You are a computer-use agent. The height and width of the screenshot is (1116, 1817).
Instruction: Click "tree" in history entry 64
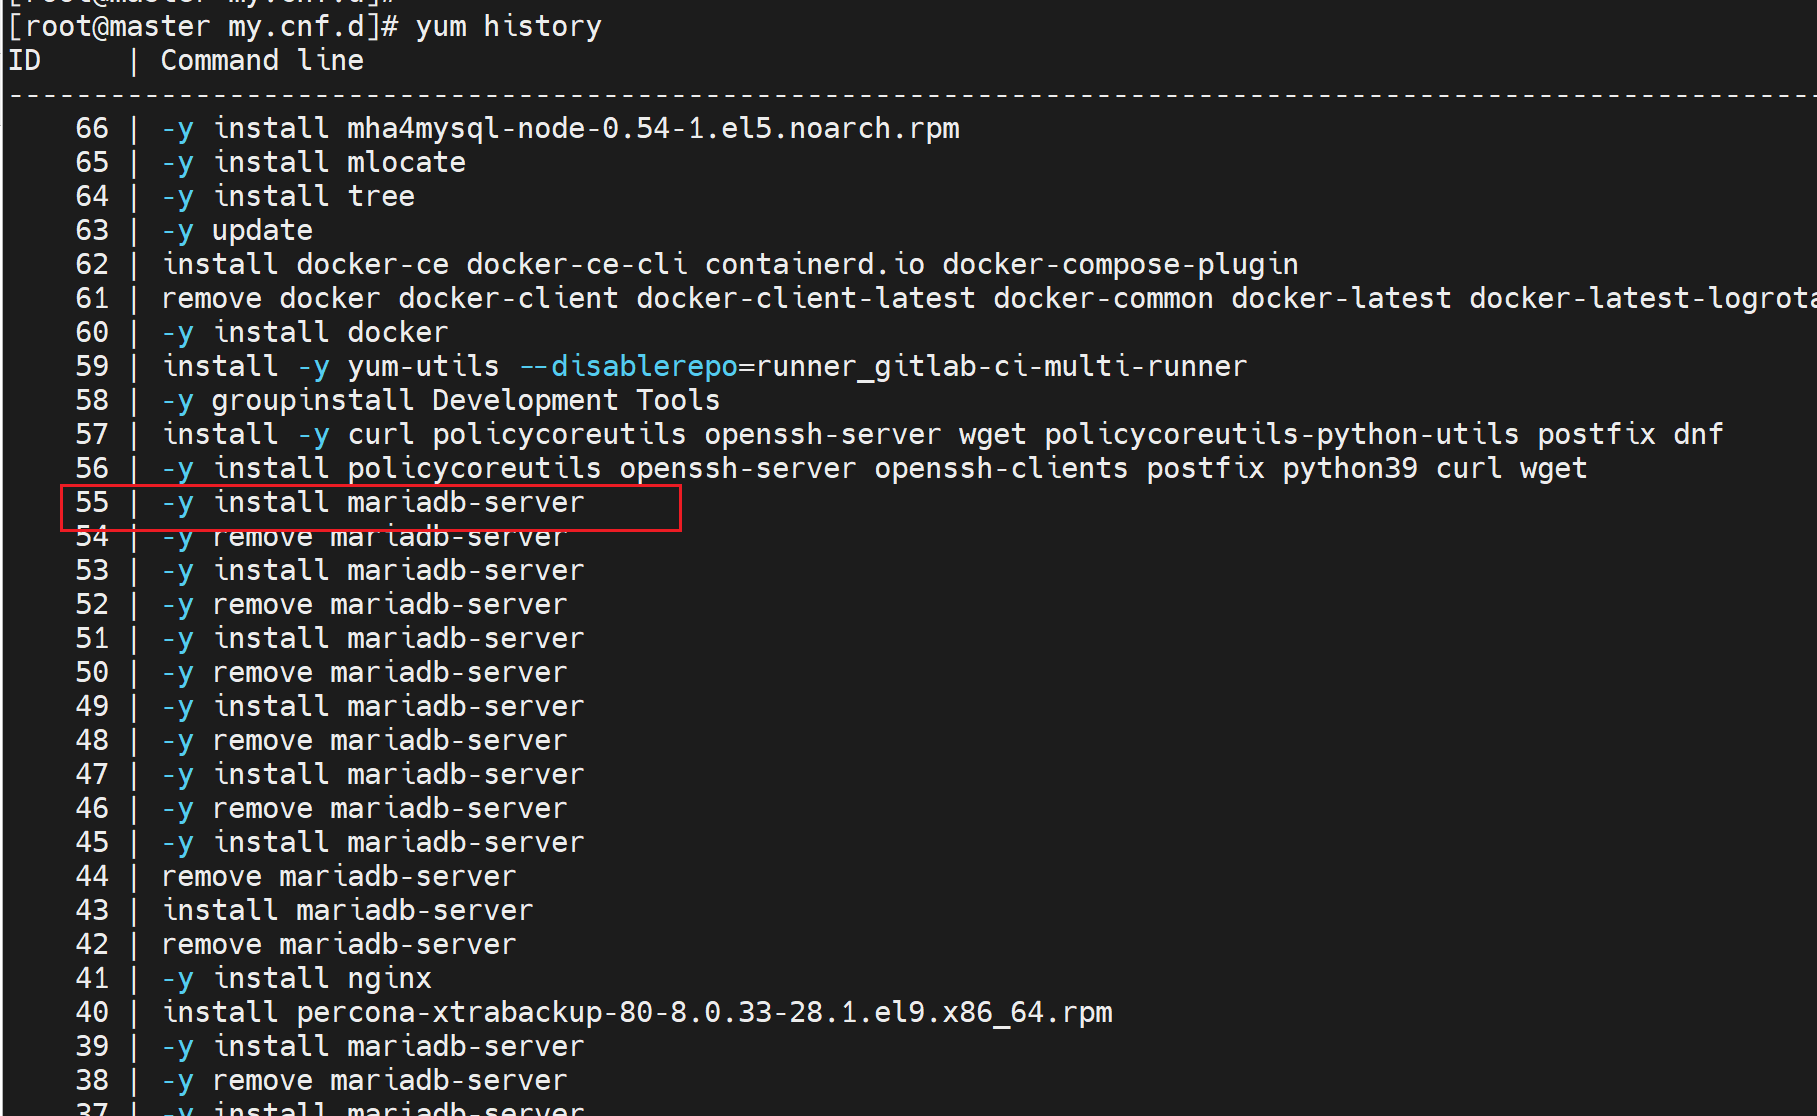(x=381, y=197)
